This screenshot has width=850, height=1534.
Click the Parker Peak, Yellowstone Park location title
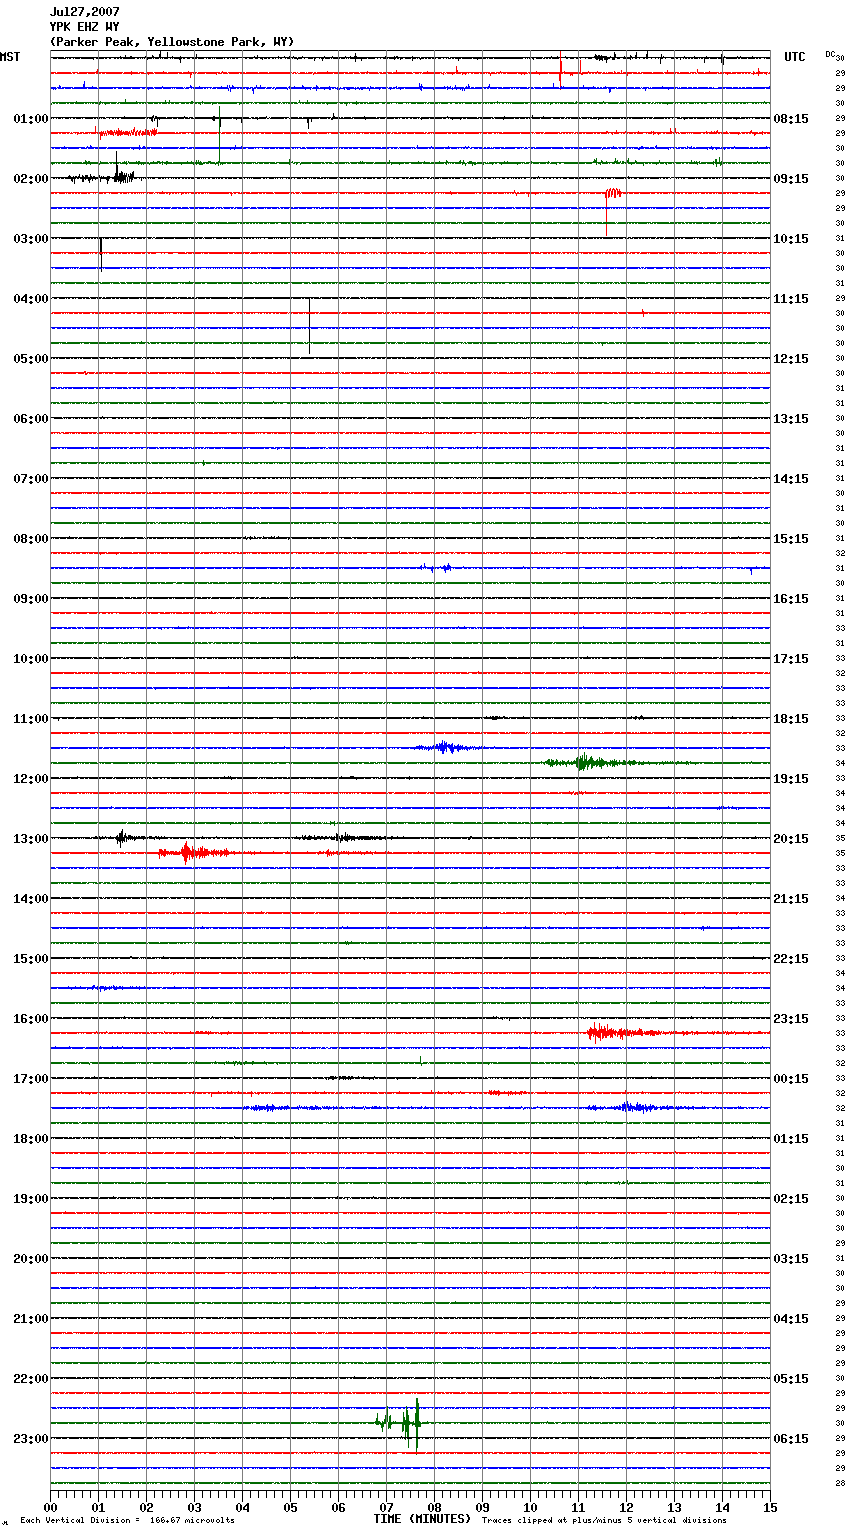pos(172,42)
